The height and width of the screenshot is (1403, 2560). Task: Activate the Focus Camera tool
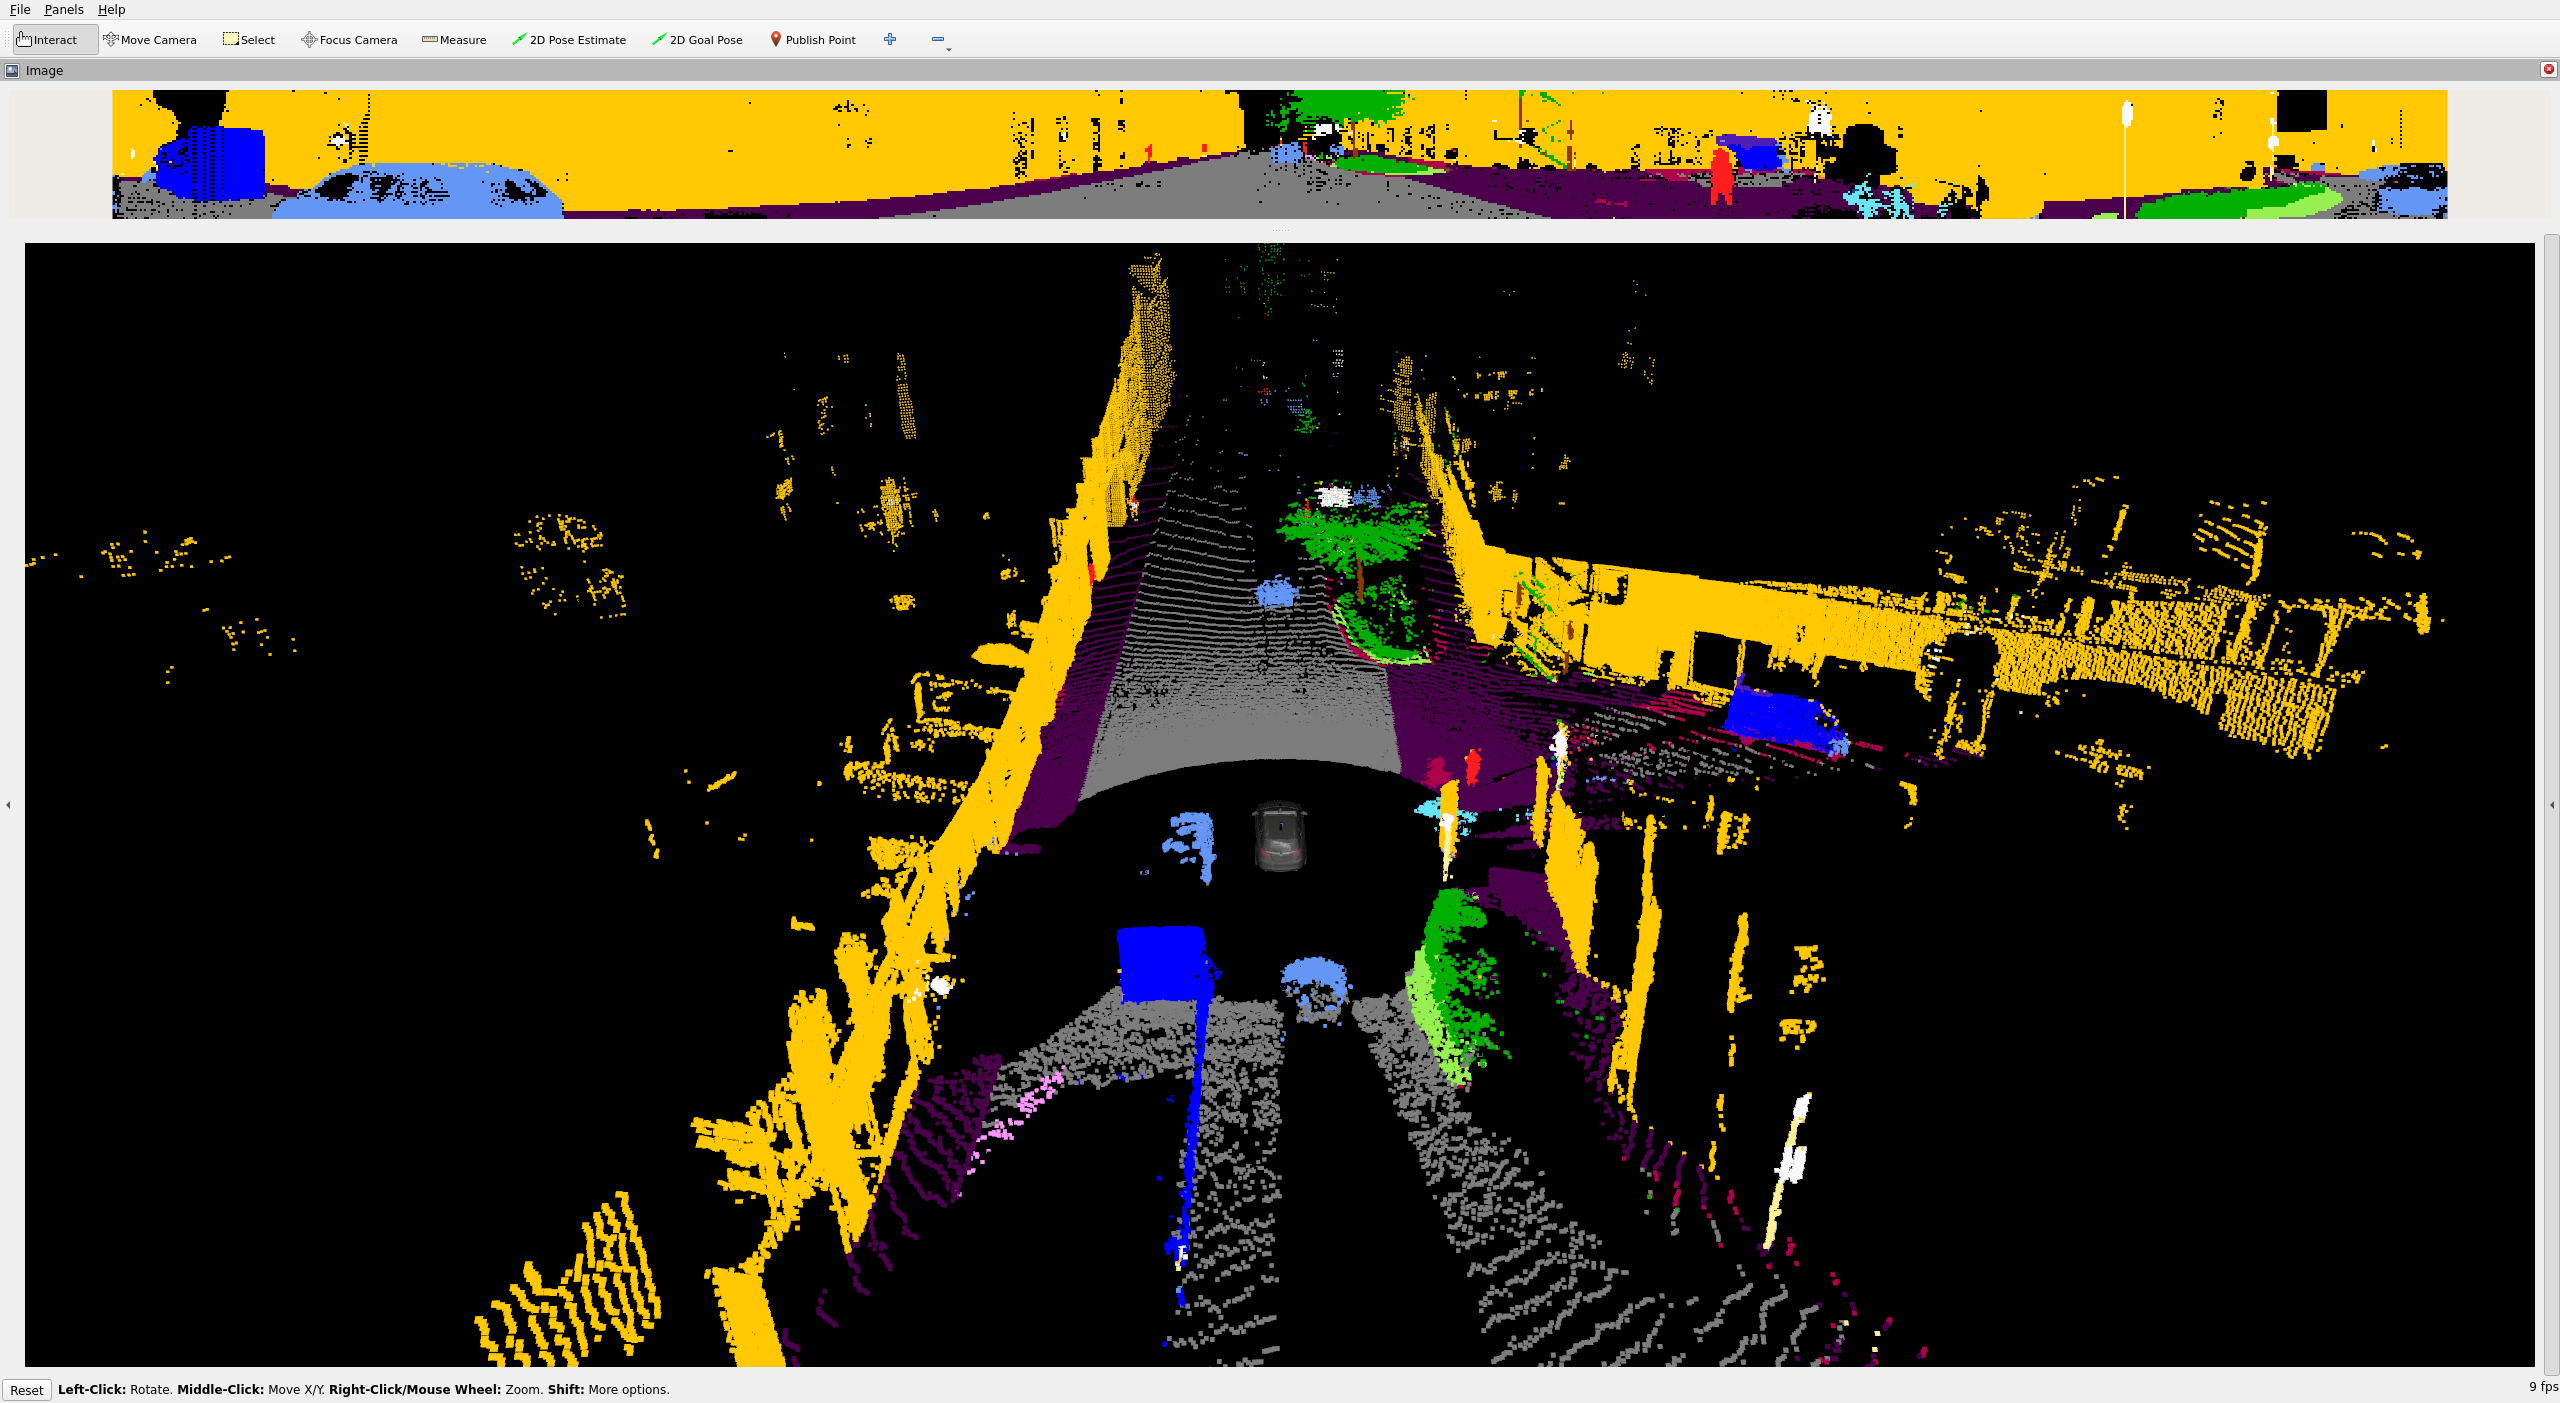[x=349, y=40]
